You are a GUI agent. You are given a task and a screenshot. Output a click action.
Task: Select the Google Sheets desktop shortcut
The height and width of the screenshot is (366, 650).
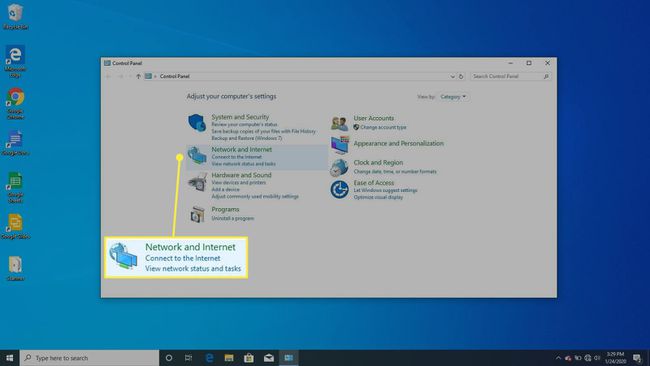click(15, 187)
